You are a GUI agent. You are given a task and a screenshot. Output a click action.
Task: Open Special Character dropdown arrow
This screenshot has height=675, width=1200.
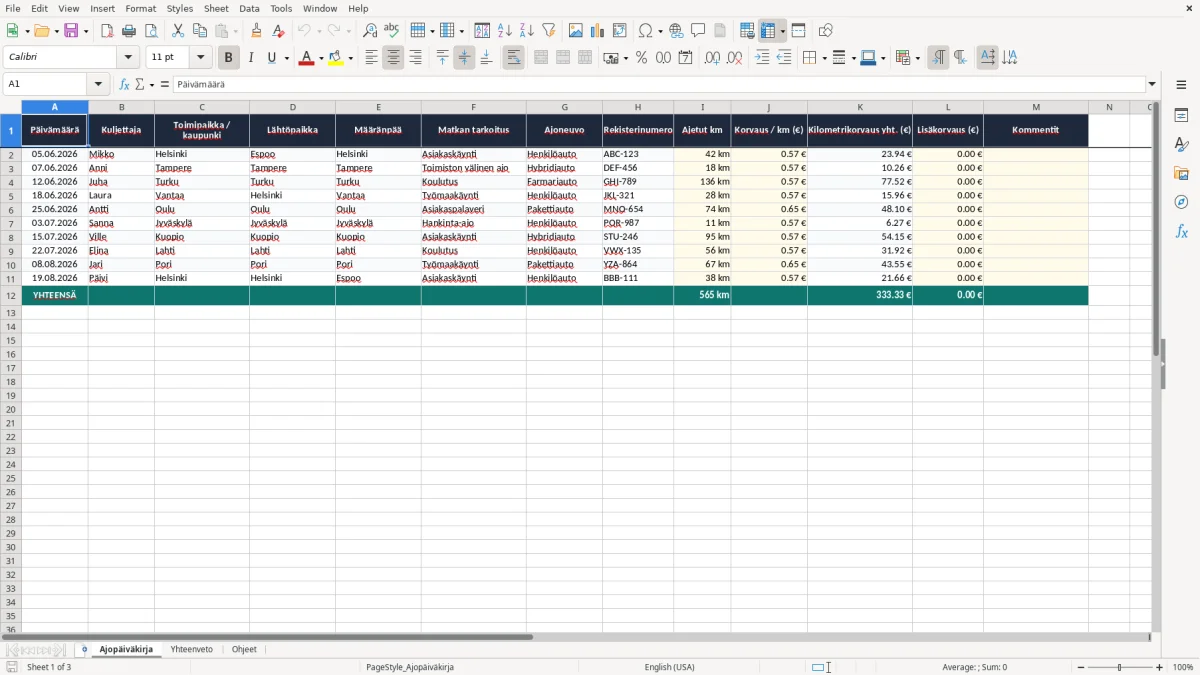(661, 31)
